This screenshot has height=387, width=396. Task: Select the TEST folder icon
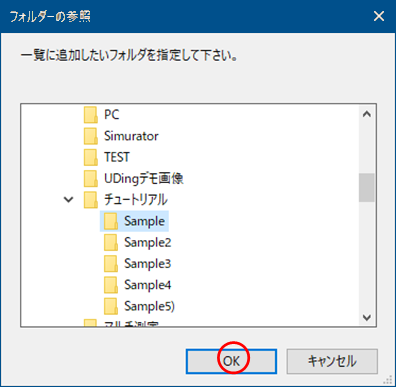(90, 157)
